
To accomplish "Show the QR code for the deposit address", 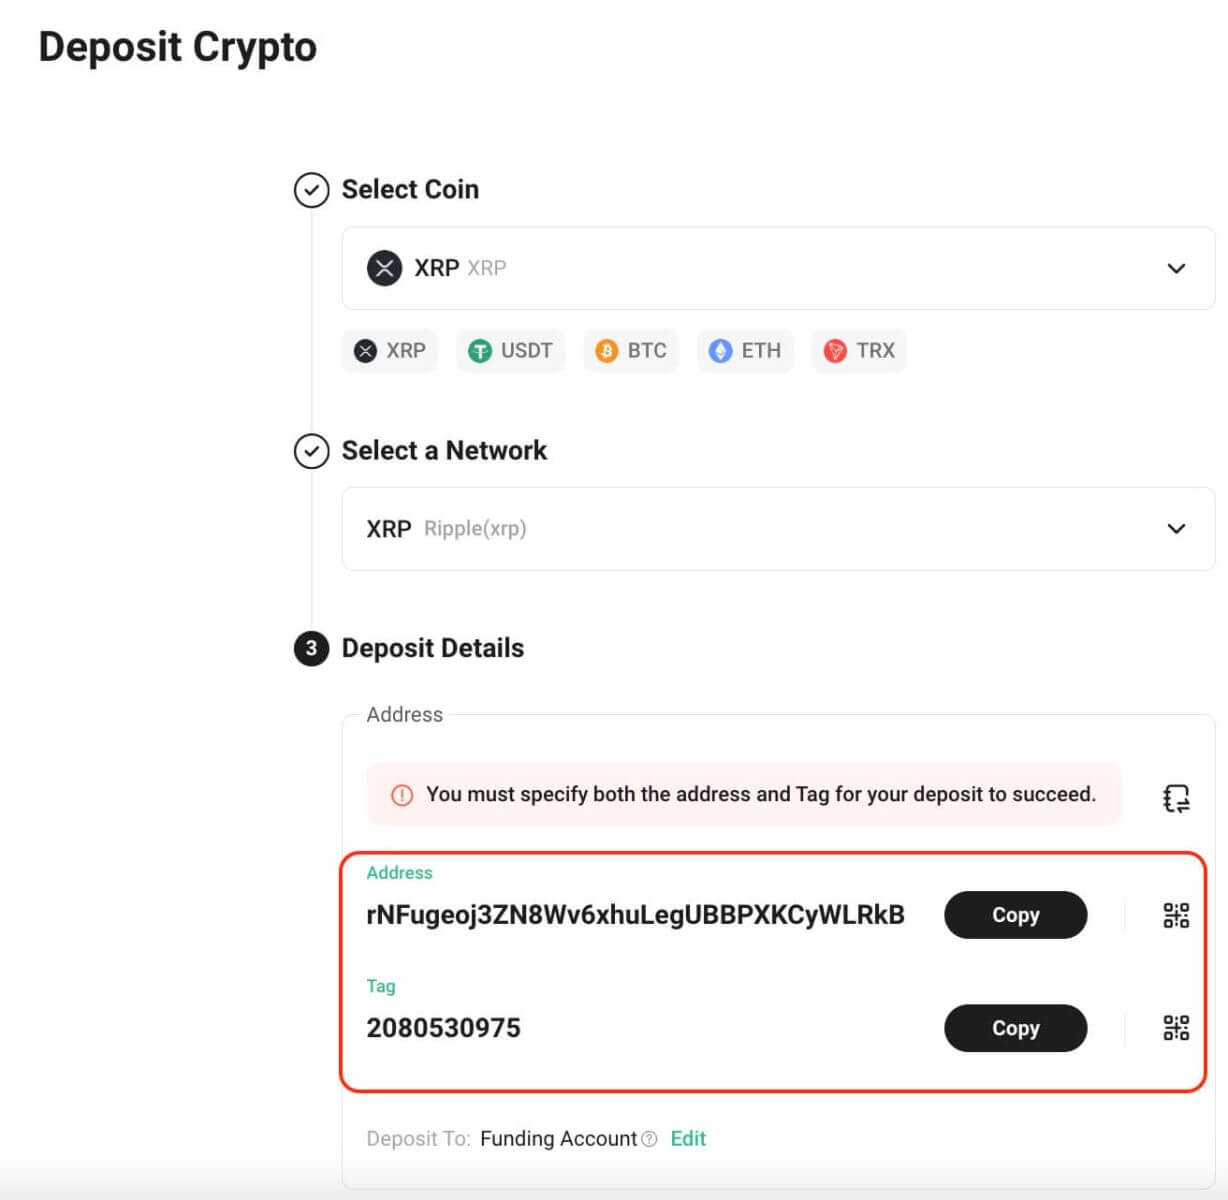I will 1176,914.
